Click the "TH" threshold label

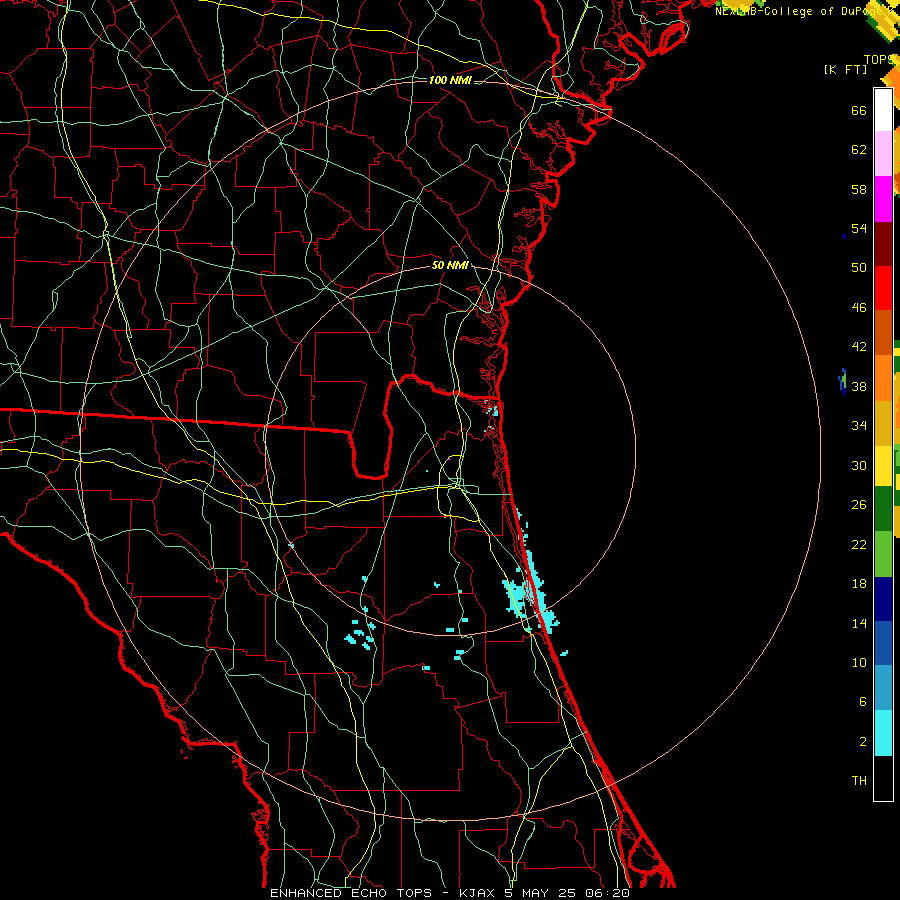pyautogui.click(x=859, y=781)
